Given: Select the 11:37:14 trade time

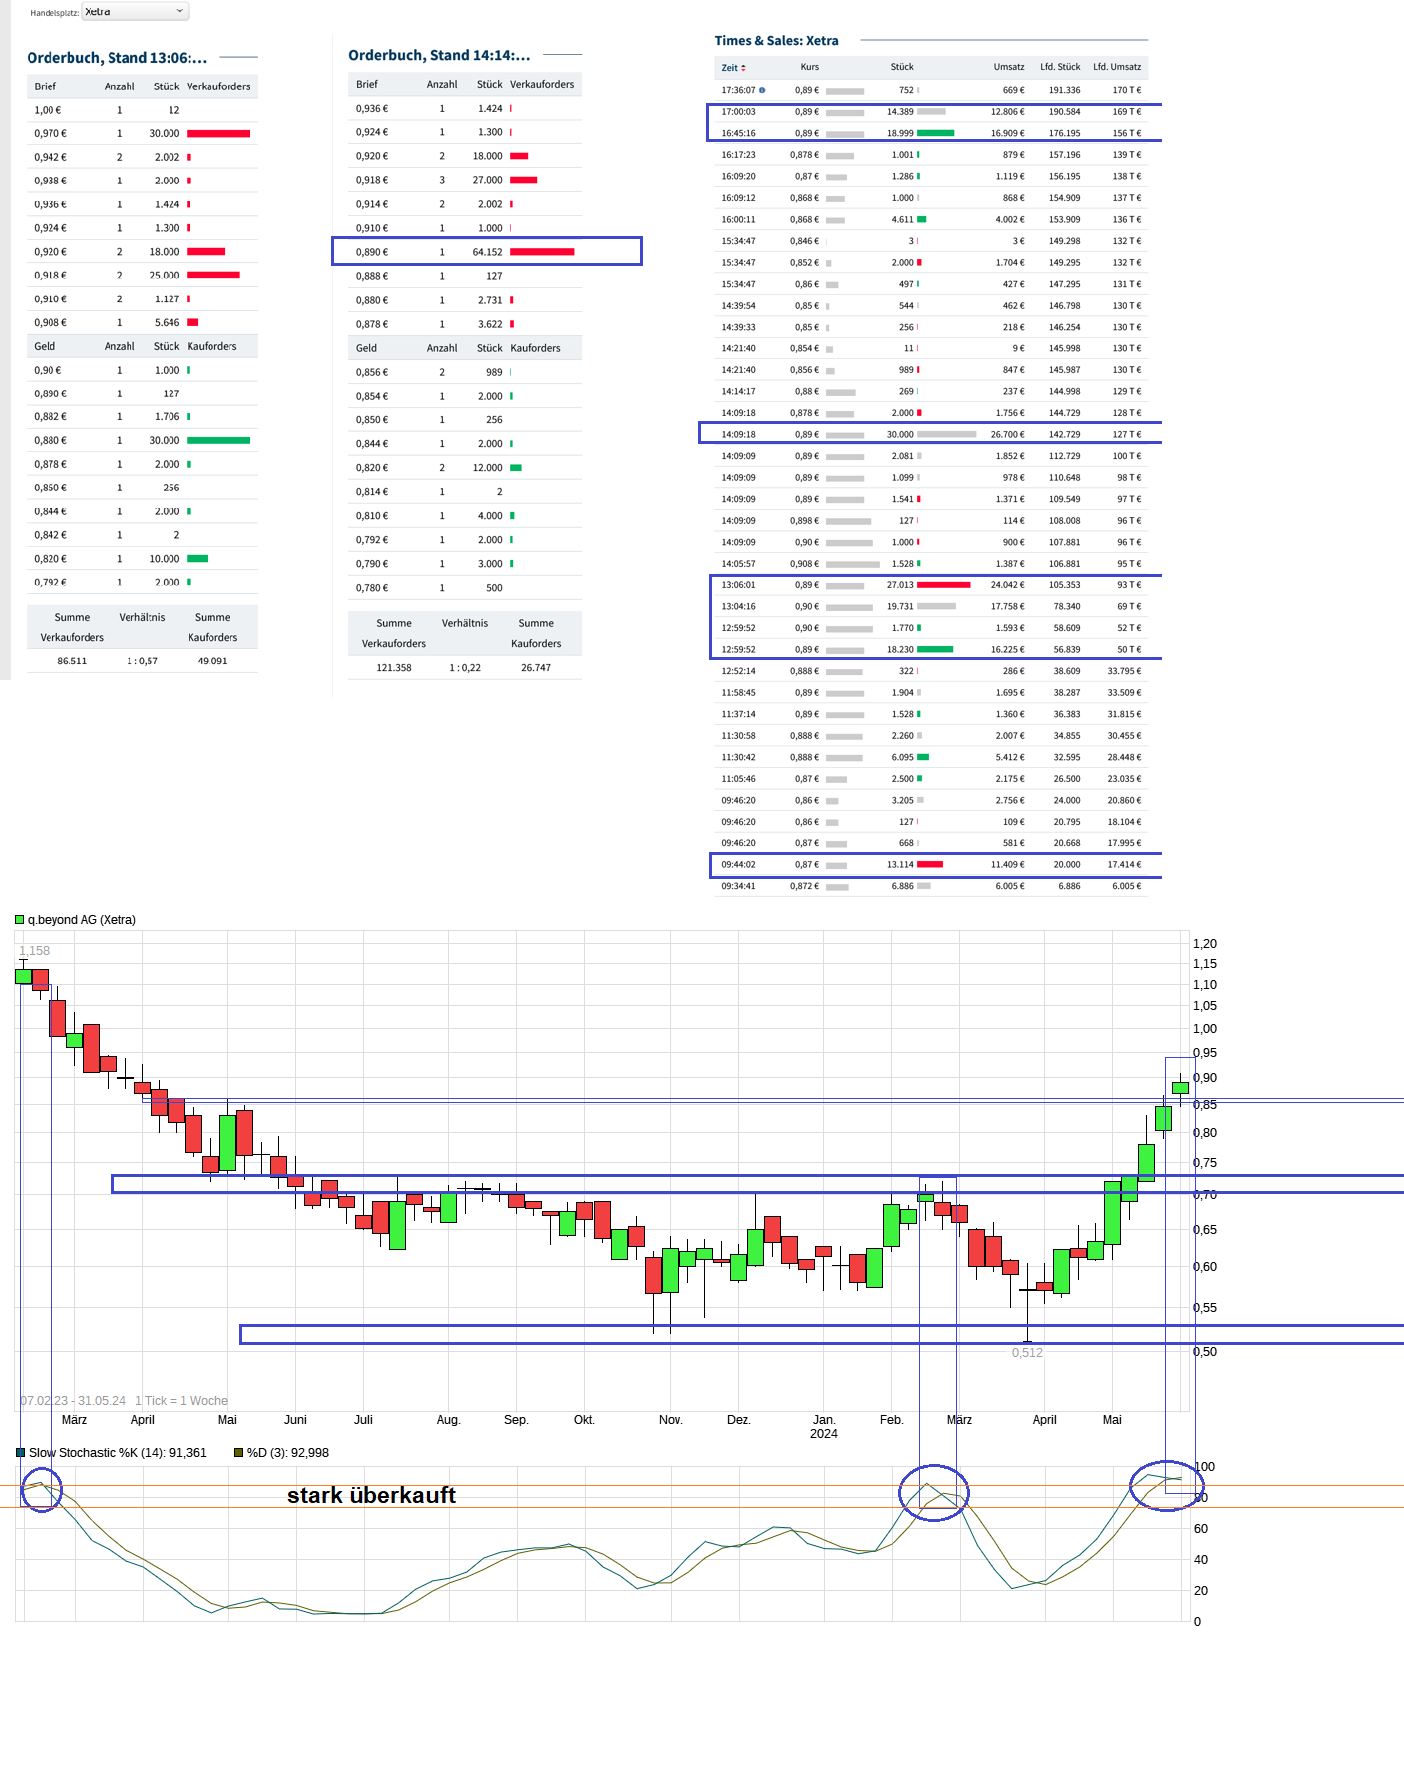Looking at the screenshot, I should pyautogui.click(x=738, y=714).
